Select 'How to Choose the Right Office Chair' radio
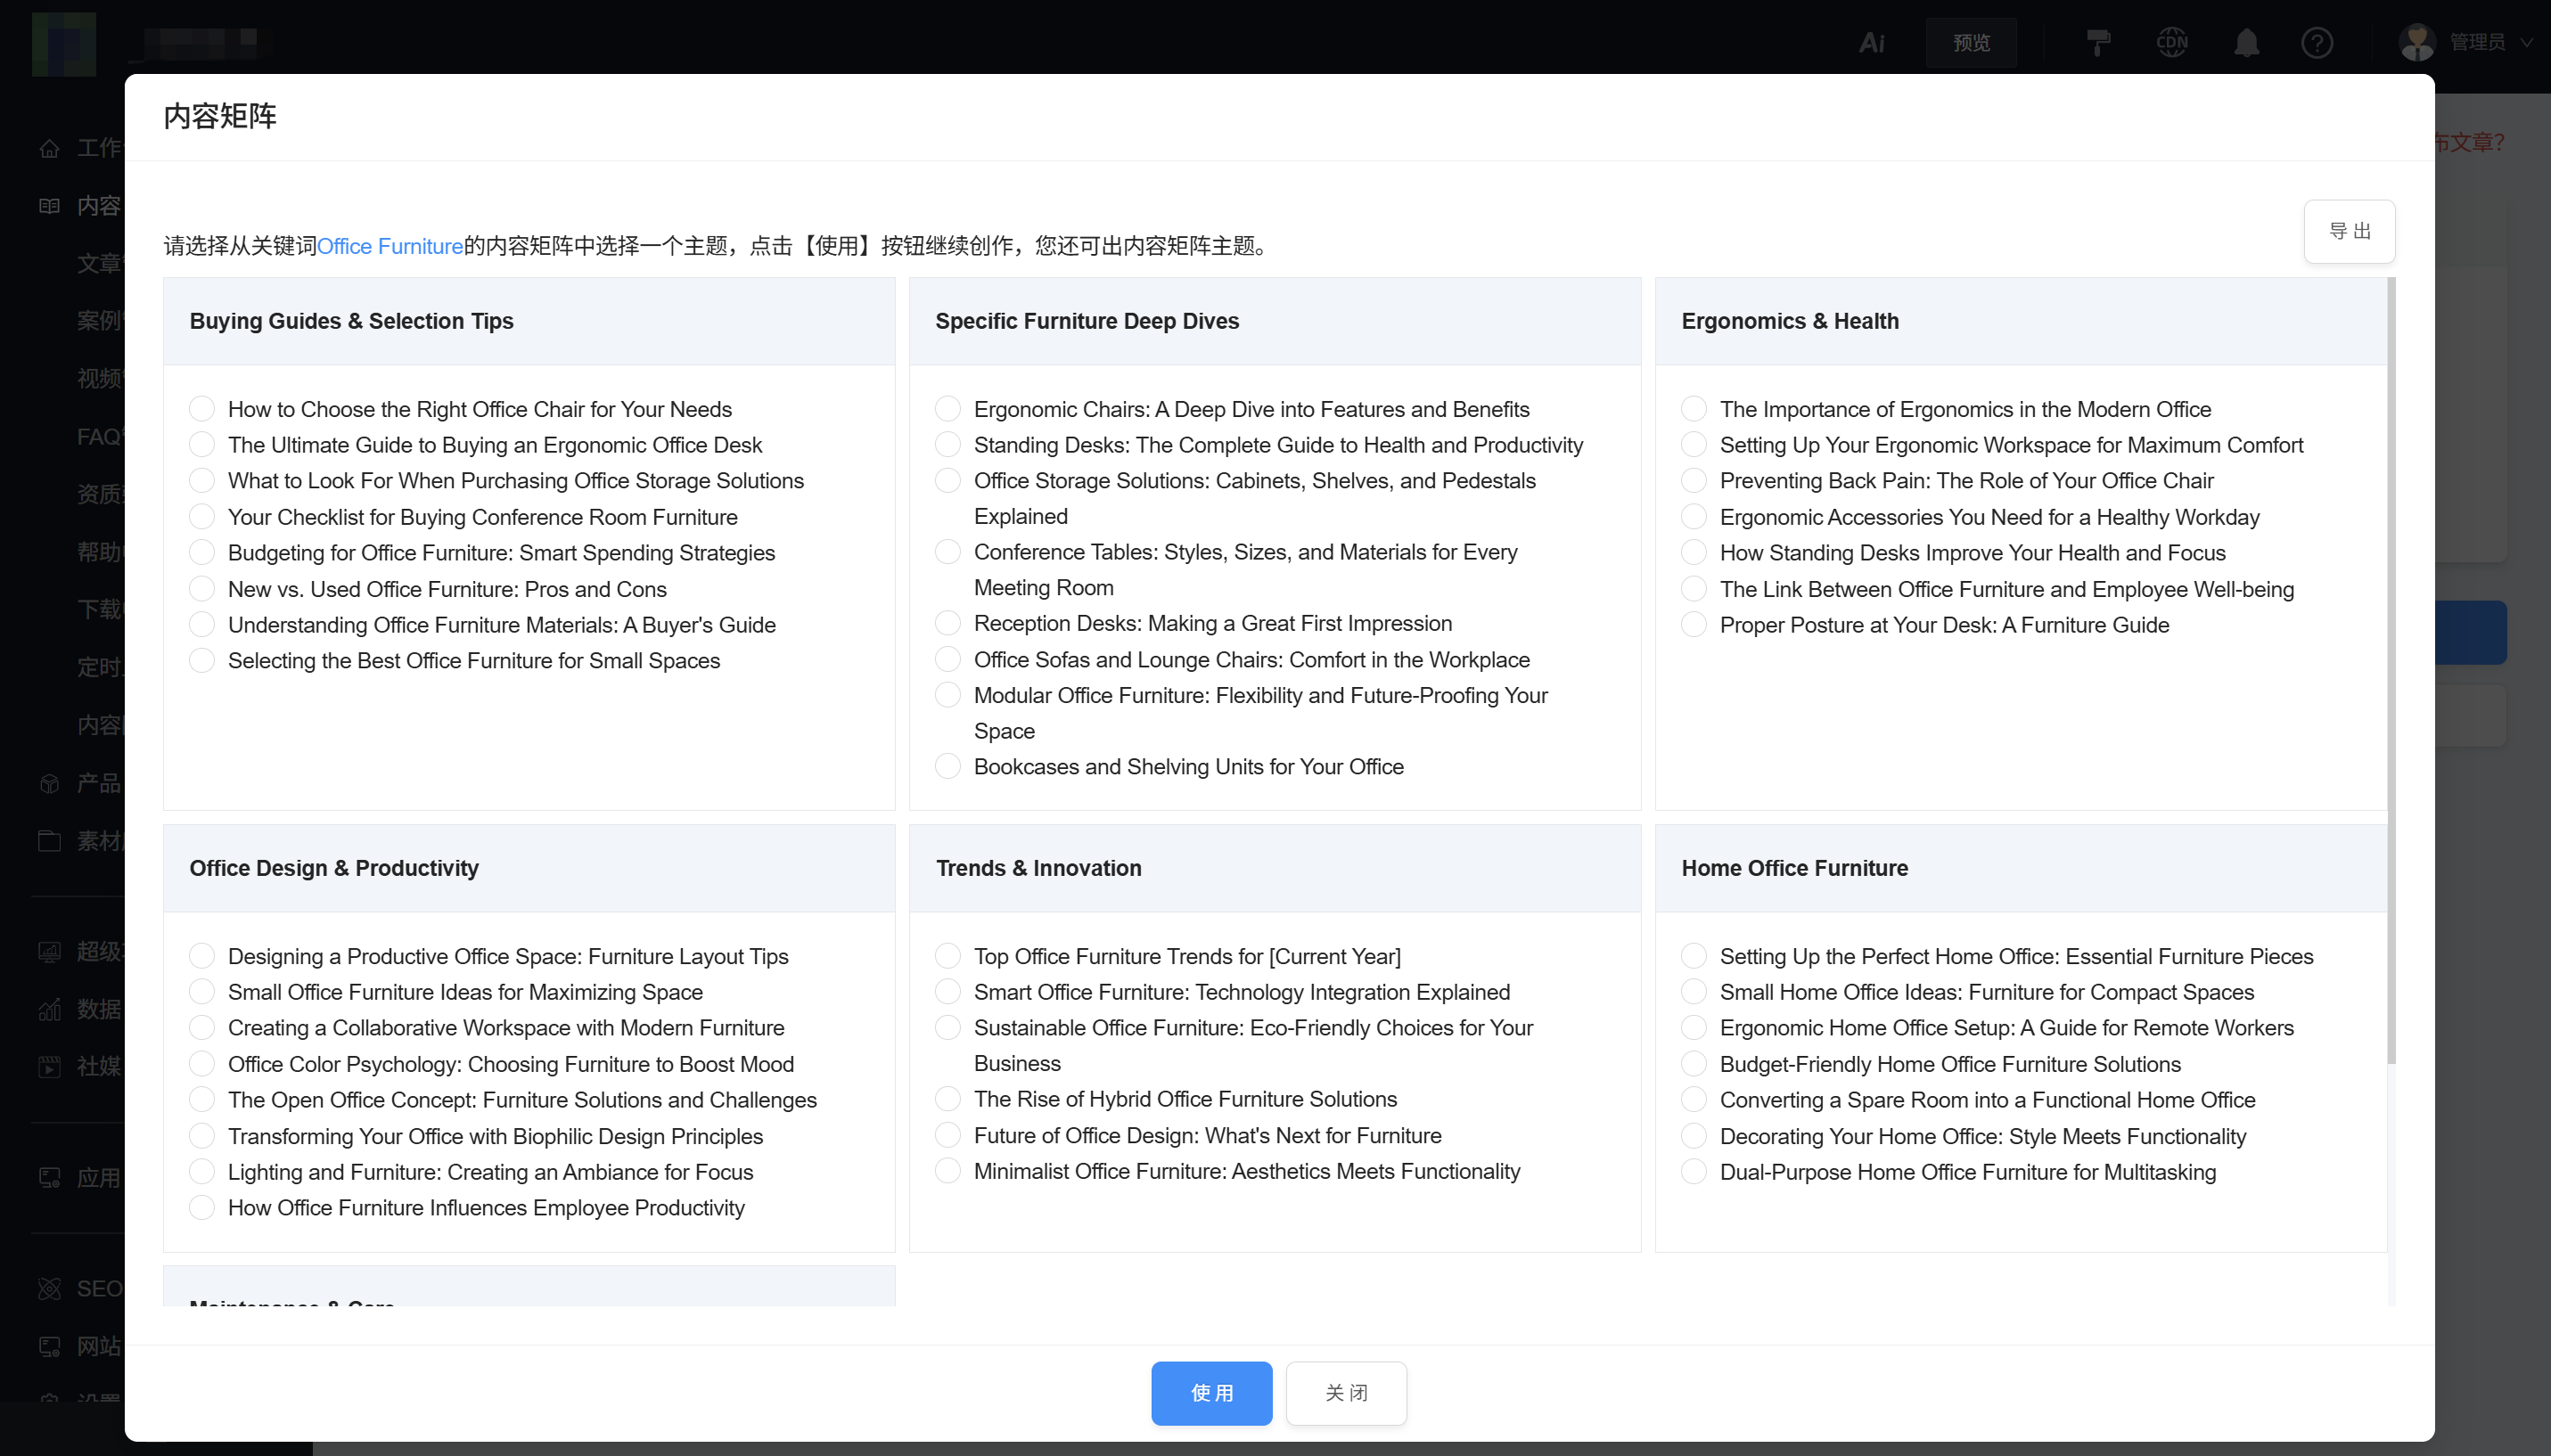2551x1456 pixels. click(202, 409)
